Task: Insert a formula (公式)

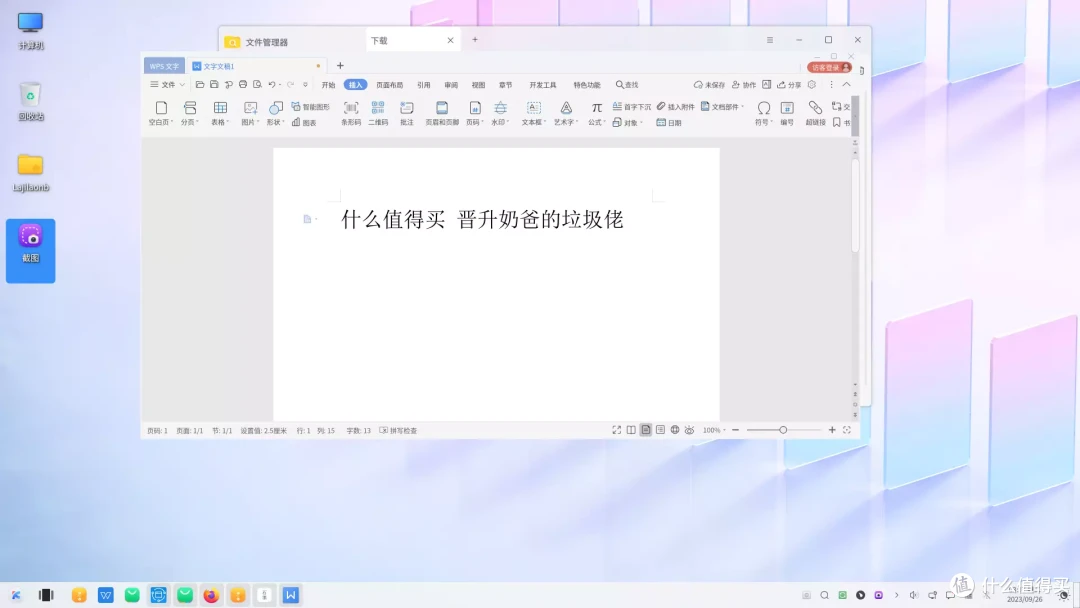Action: click(x=596, y=113)
